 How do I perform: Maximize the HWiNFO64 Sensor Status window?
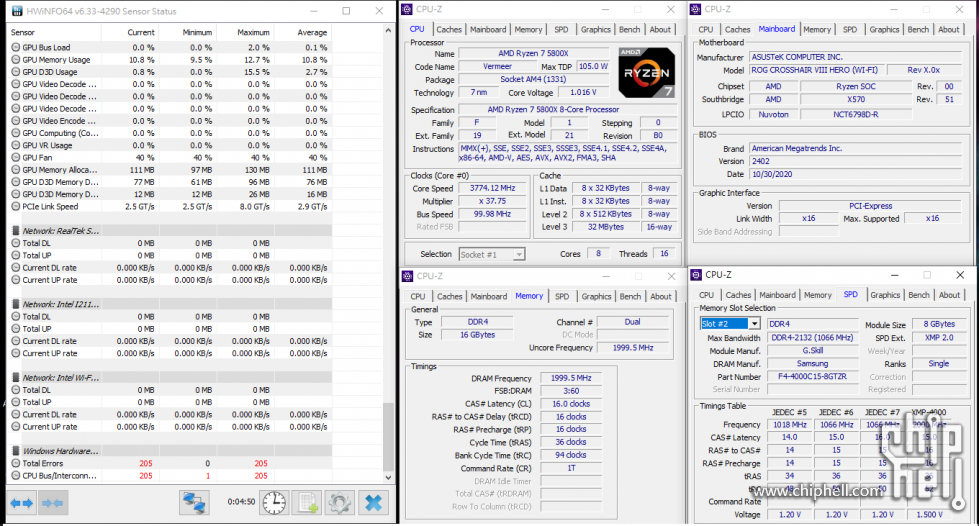point(346,11)
